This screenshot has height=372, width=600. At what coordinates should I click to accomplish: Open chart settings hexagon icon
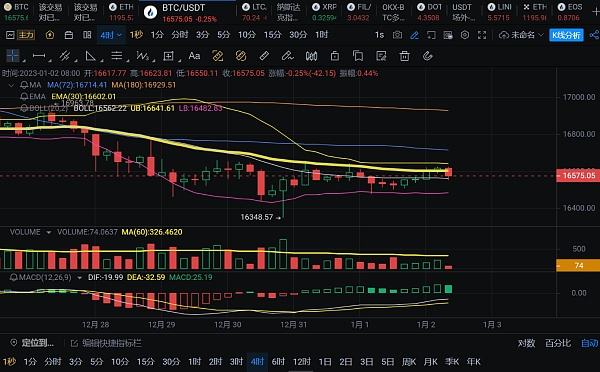465,35
